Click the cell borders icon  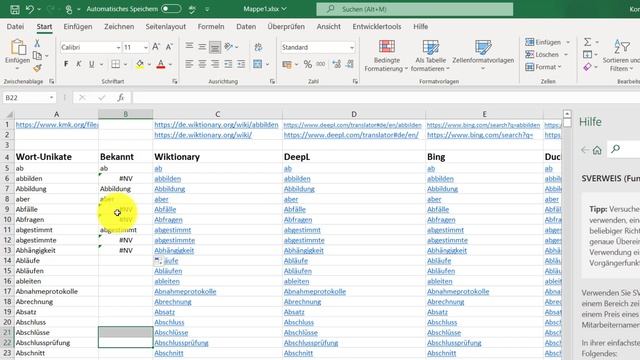116,64
